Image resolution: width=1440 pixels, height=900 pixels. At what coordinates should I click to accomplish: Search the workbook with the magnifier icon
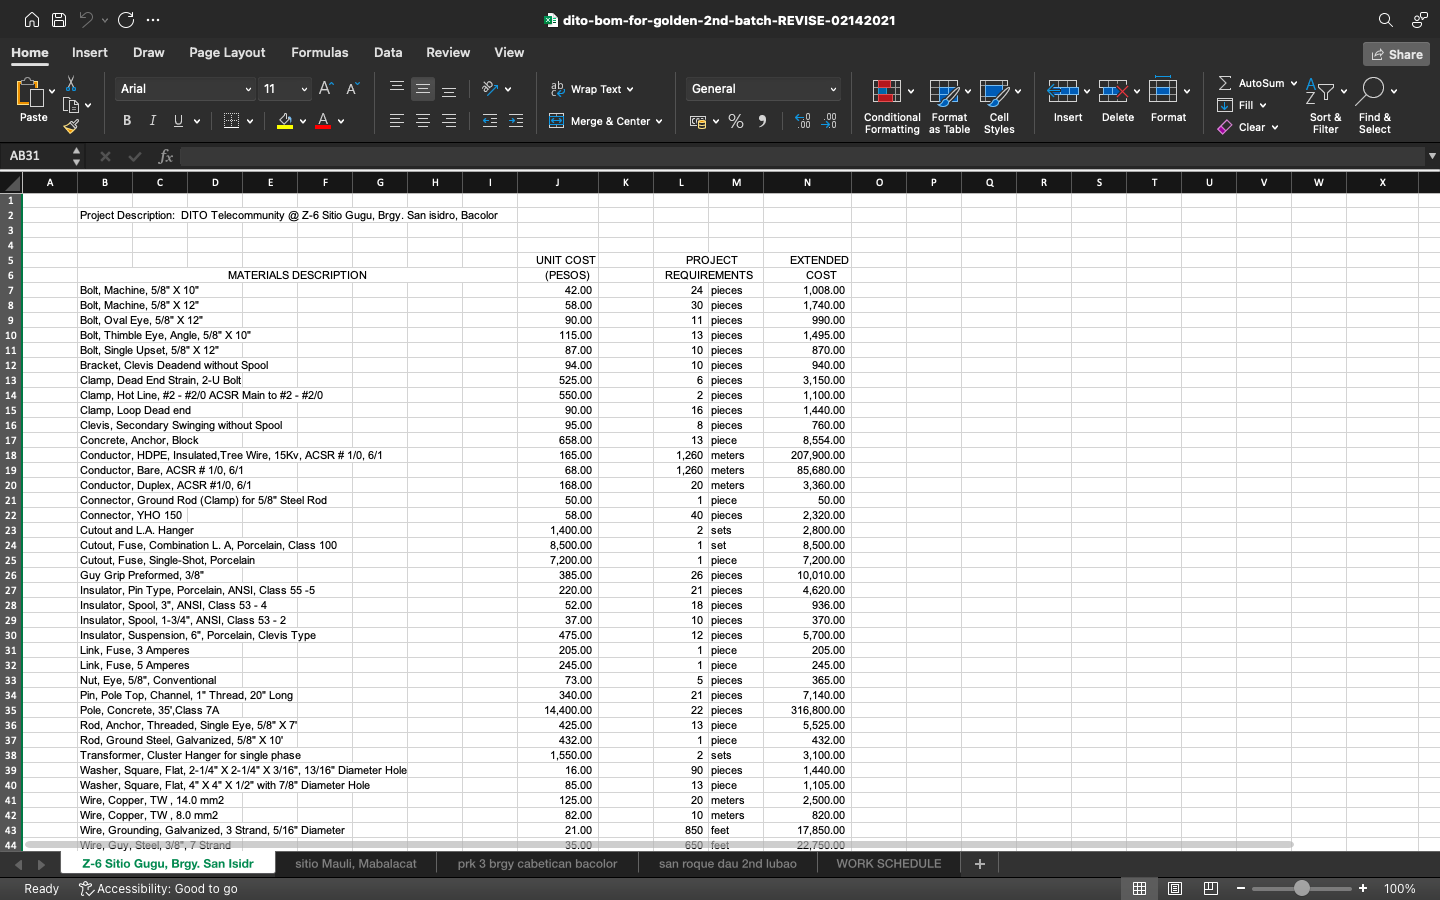1385,20
